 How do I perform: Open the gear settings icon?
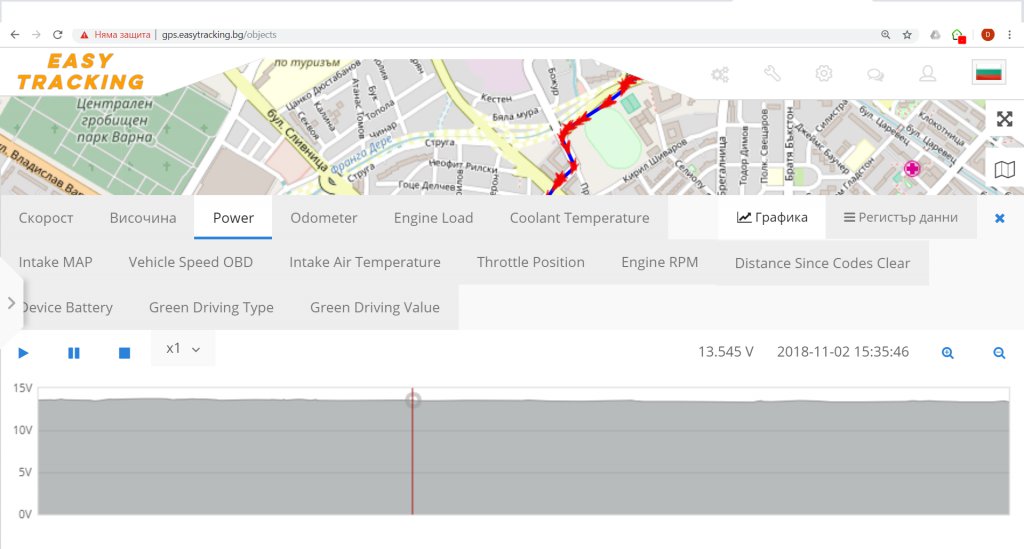pos(824,73)
